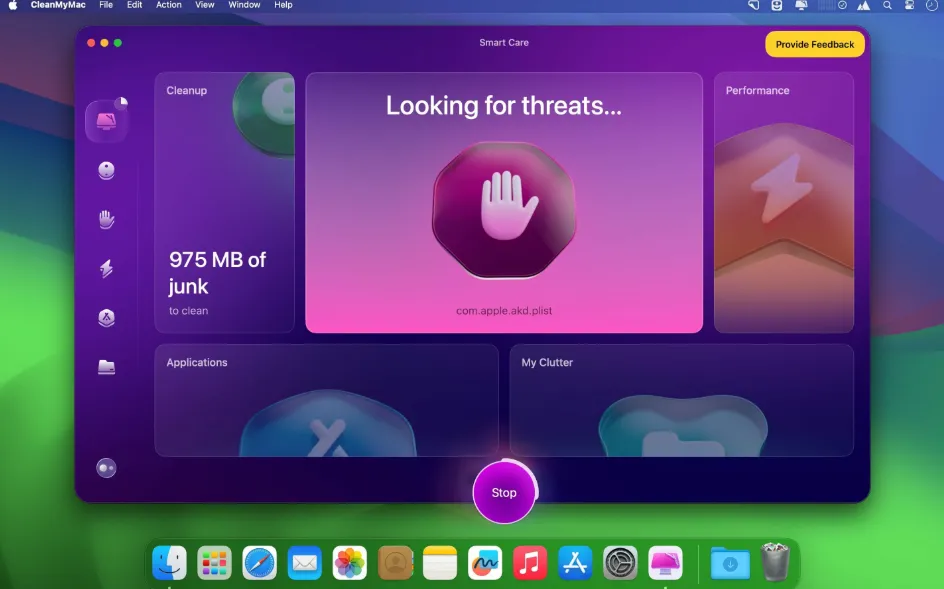Open Music from the Dock
944x589 pixels.
tap(530, 563)
